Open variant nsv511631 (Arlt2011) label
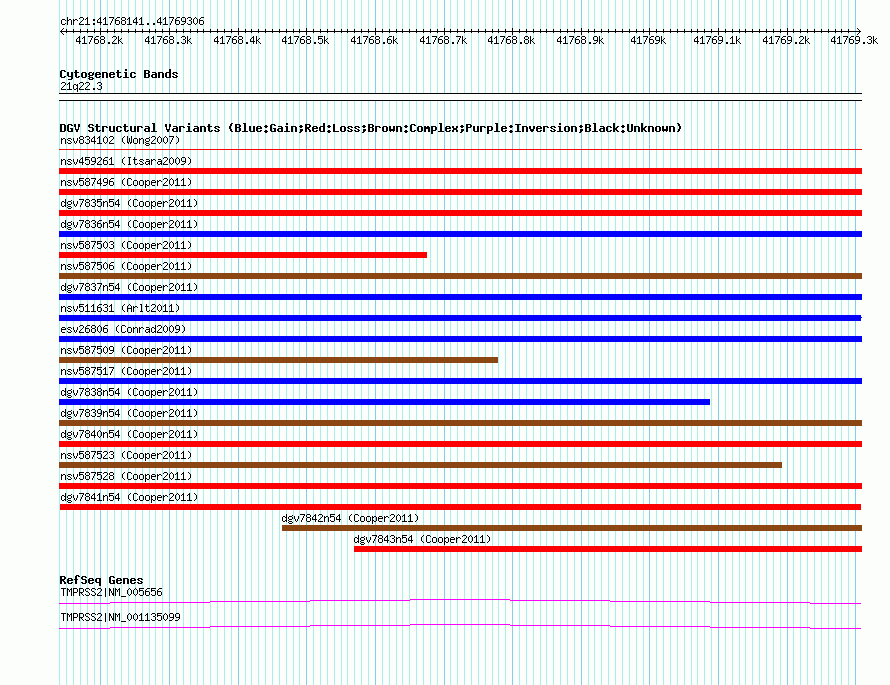 point(120,308)
